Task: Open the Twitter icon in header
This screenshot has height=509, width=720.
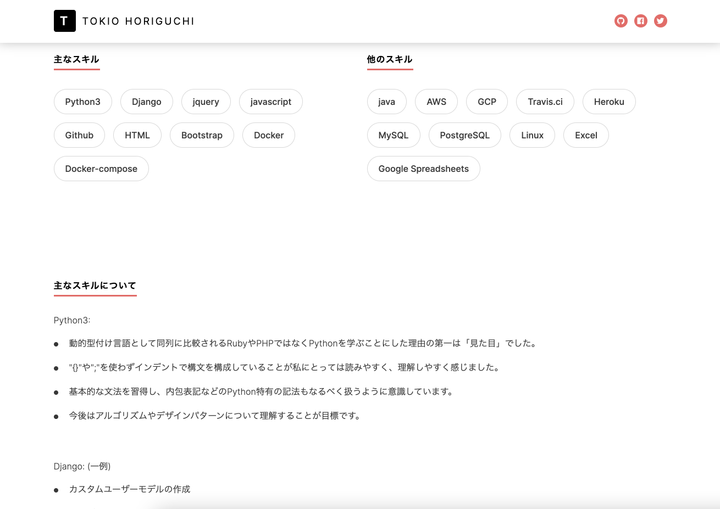Action: point(660,21)
